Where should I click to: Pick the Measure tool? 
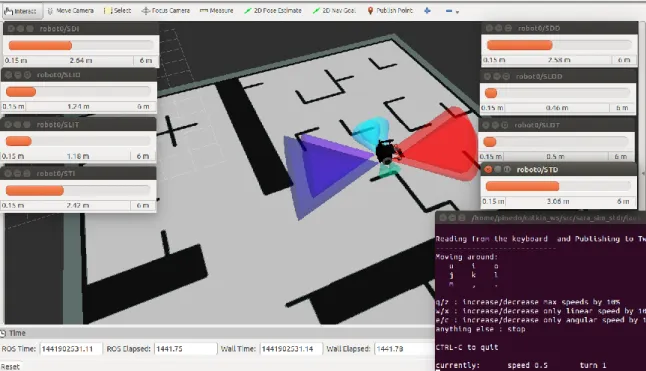[x=216, y=11]
